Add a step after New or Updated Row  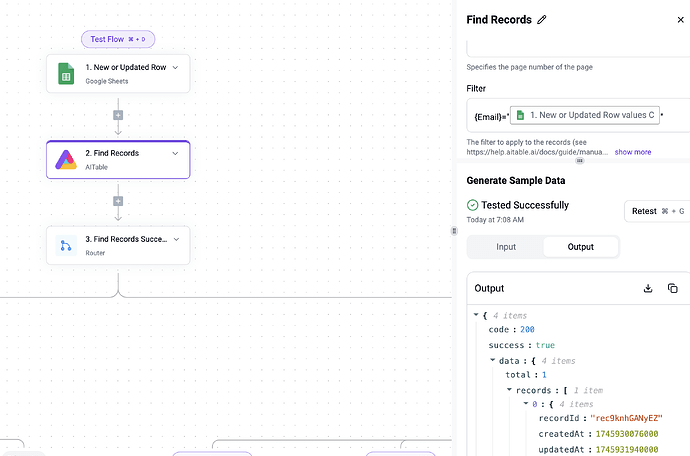[118, 115]
